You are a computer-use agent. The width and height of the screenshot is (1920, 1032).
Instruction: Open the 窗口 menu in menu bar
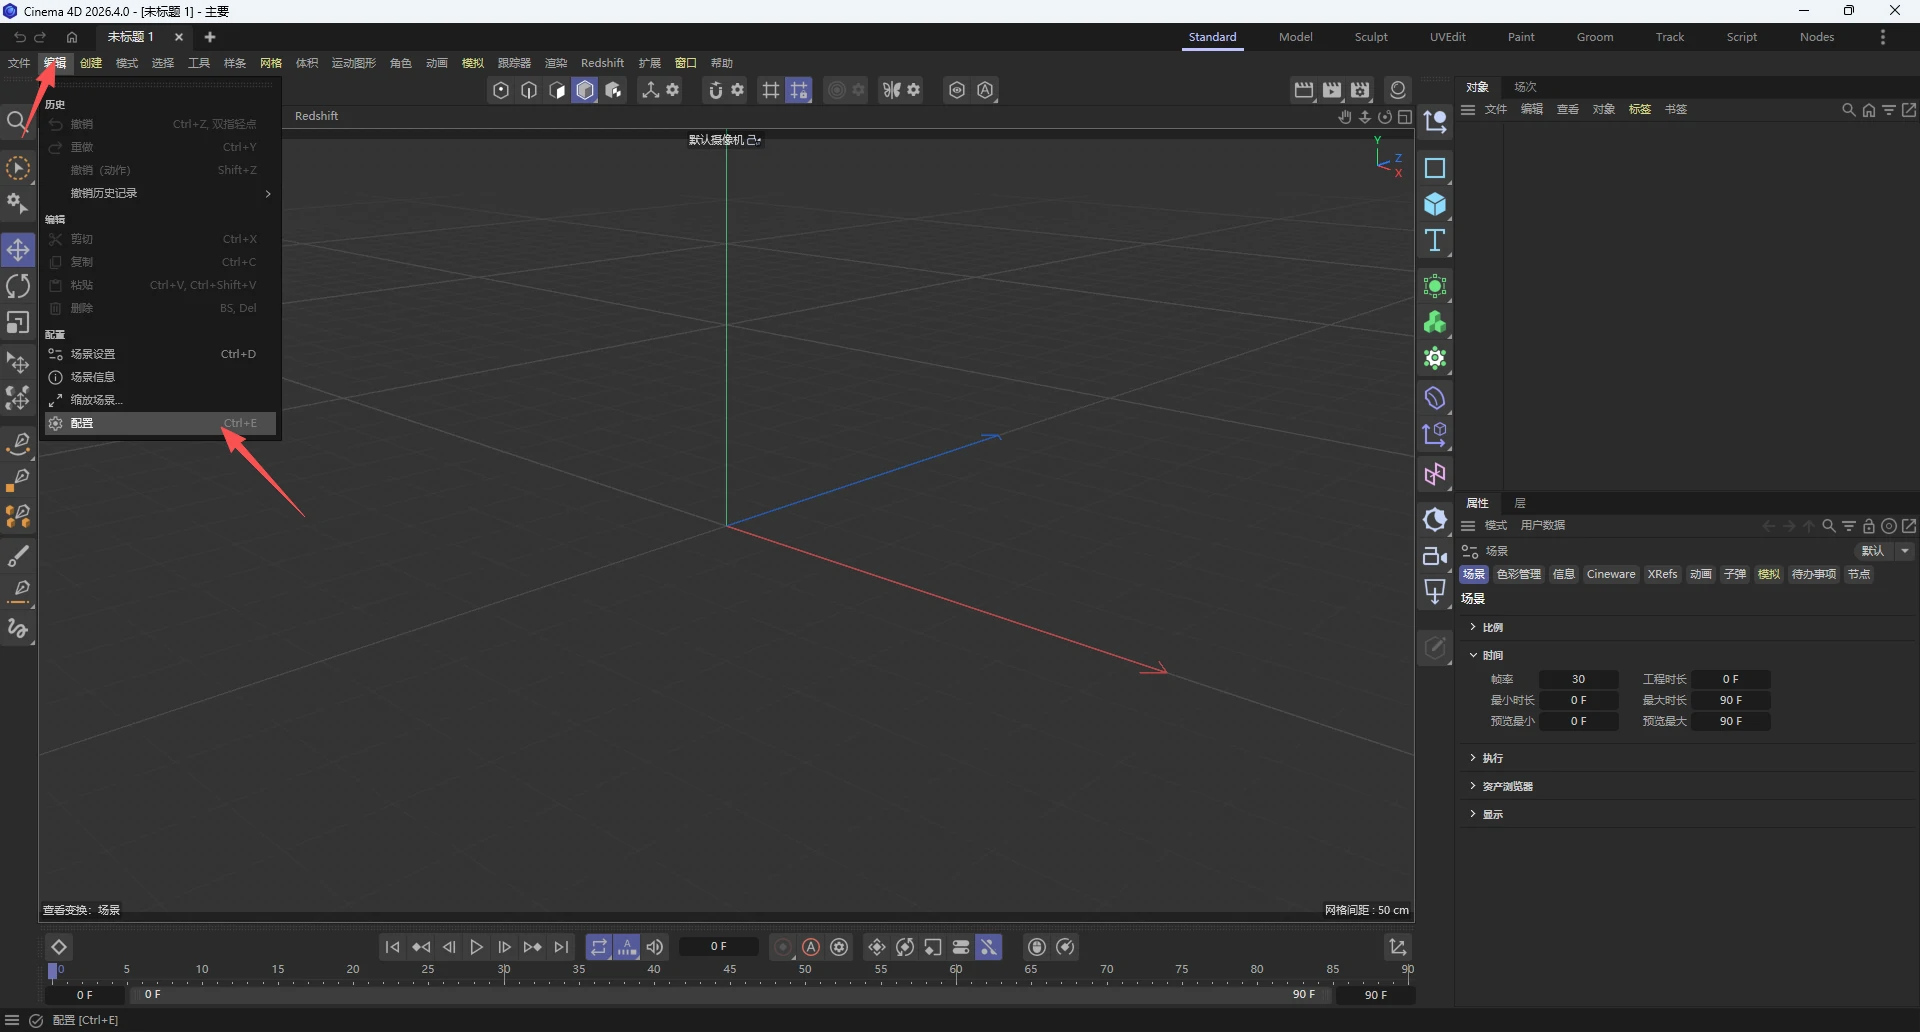685,63
